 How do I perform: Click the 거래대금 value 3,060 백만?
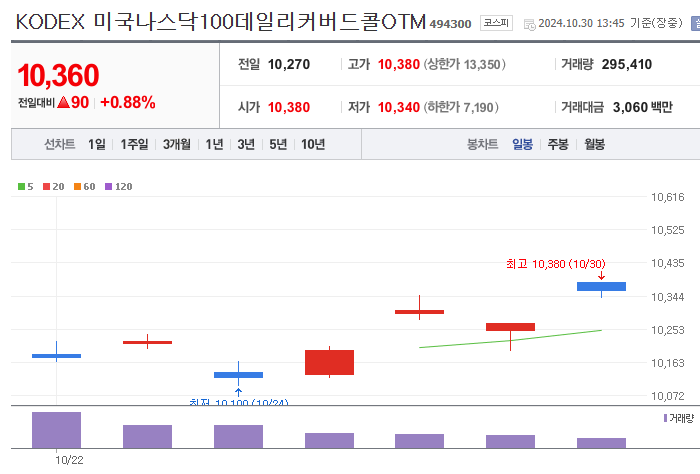pos(643,107)
